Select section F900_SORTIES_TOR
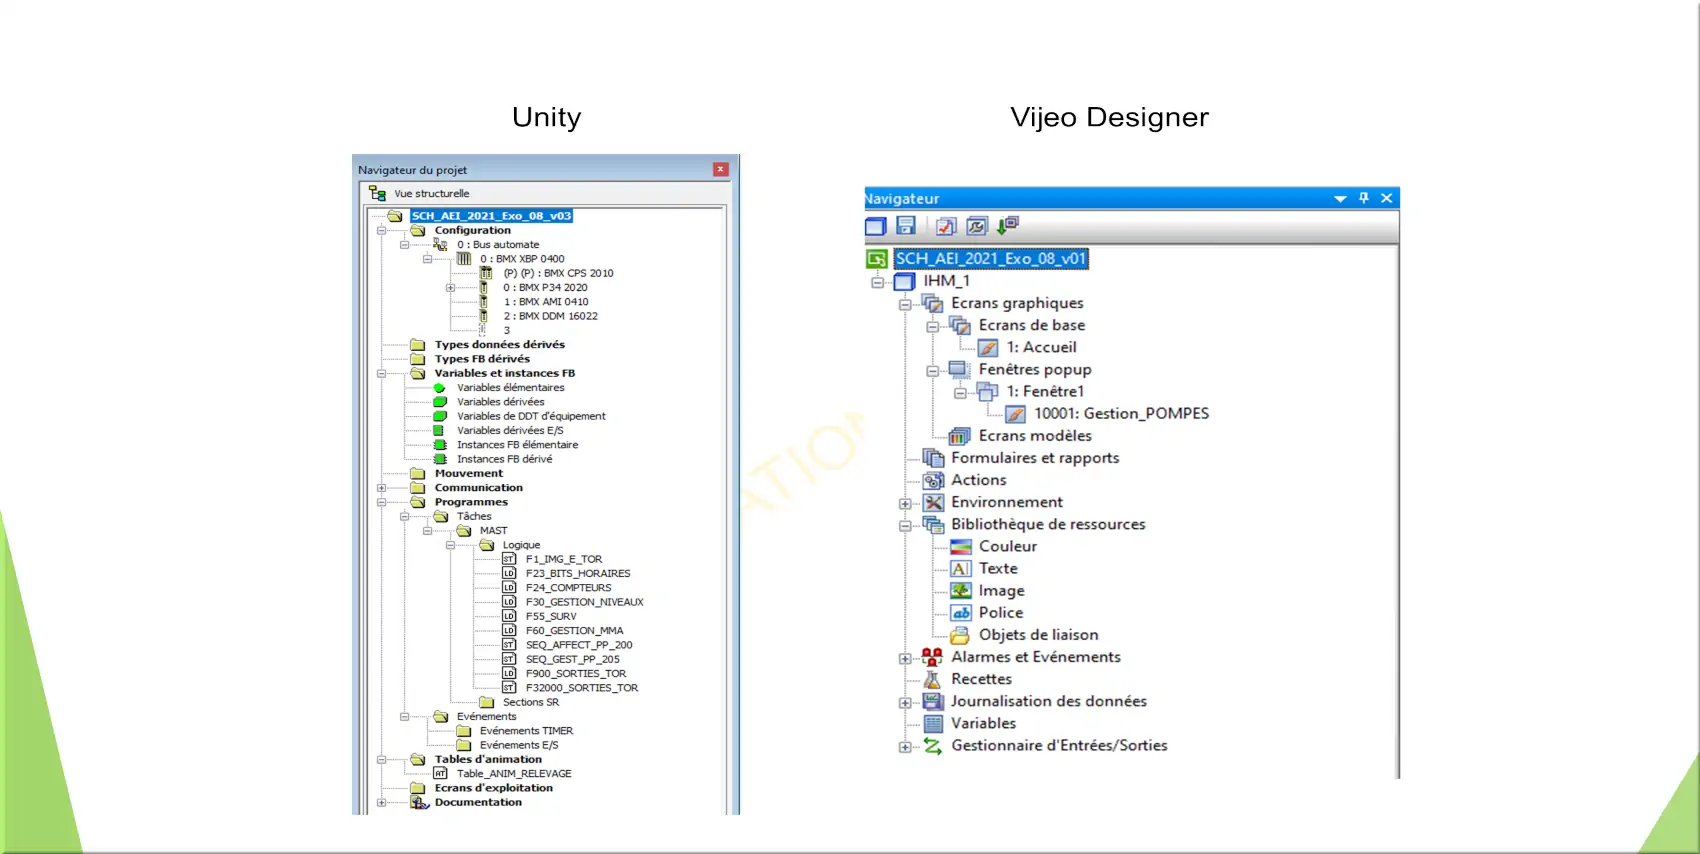This screenshot has width=1700, height=854. pyautogui.click(x=576, y=674)
